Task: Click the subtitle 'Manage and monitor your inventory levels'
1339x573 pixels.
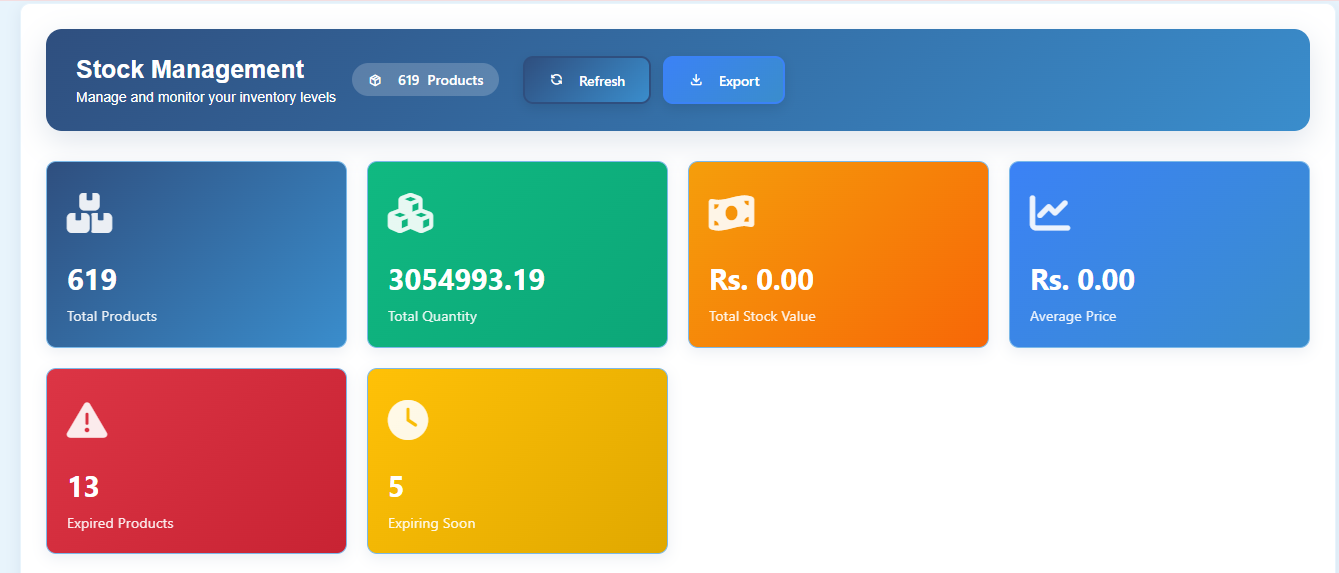Action: coord(206,98)
